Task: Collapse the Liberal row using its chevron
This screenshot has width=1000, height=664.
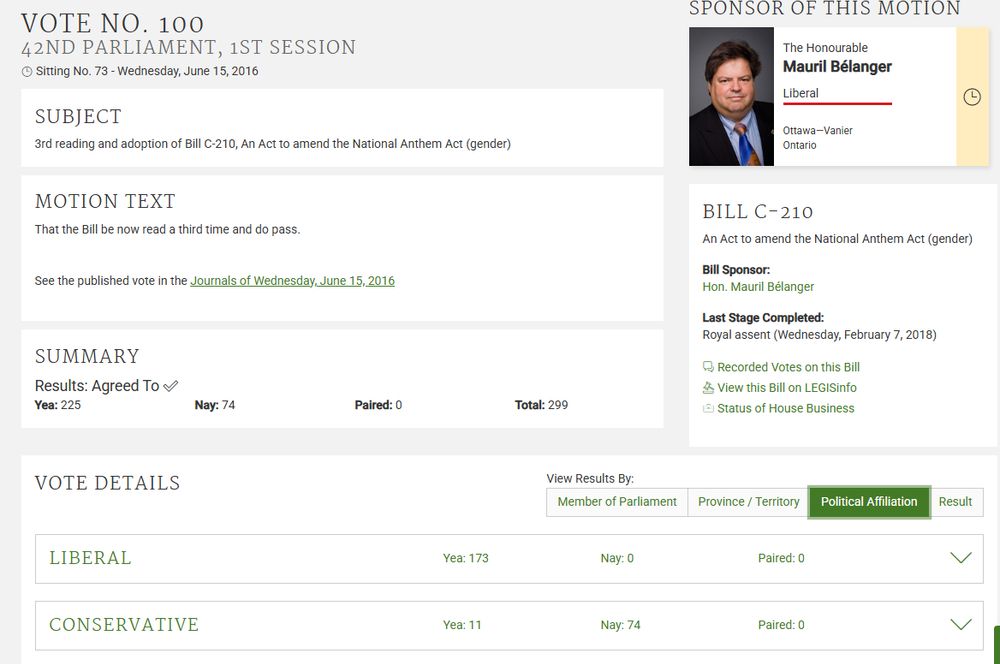Action: pos(961,558)
